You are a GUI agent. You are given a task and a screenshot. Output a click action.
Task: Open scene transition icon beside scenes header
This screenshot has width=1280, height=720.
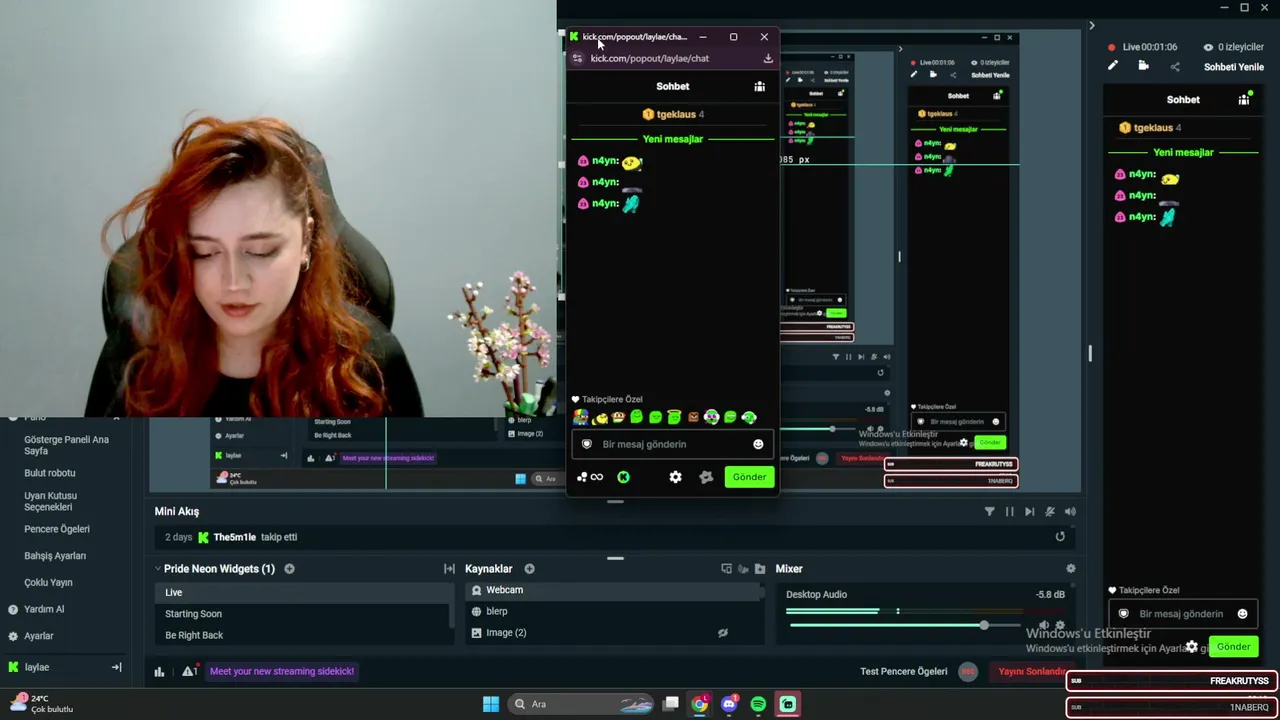449,569
